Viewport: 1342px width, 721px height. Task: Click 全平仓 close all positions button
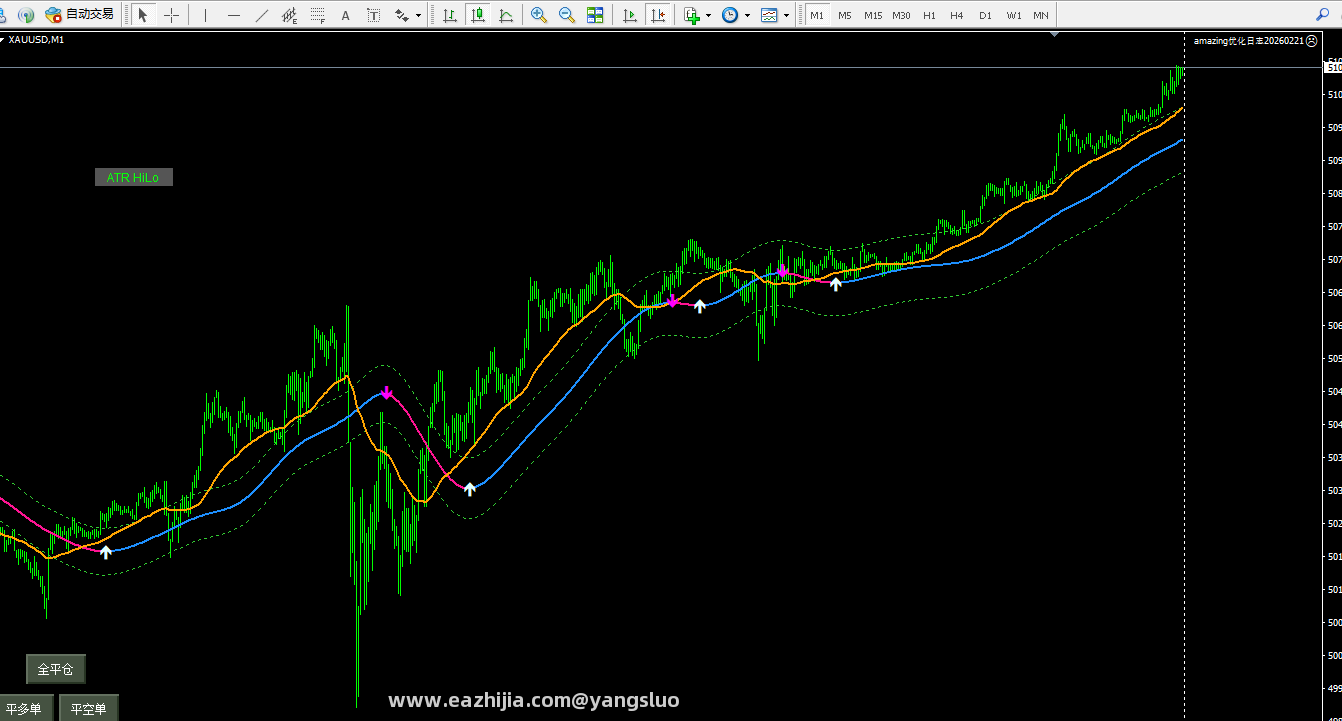[56, 669]
